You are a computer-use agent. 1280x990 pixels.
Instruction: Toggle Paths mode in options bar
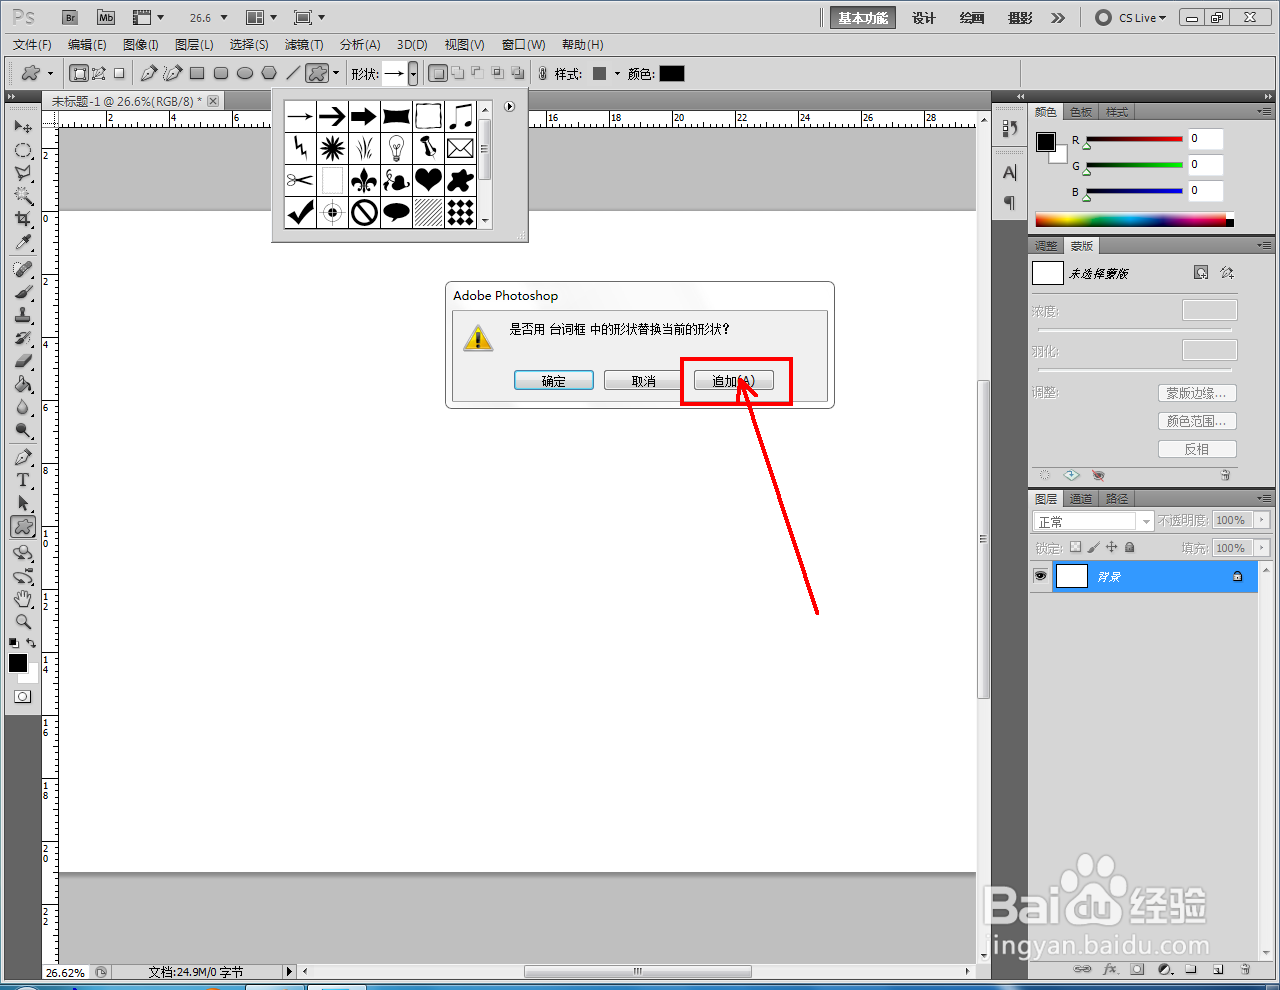point(99,73)
